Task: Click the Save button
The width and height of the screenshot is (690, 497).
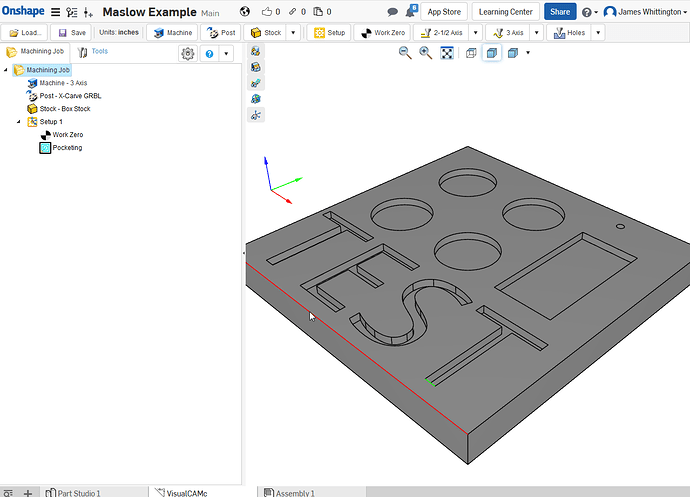Action: pyautogui.click(x=71, y=33)
